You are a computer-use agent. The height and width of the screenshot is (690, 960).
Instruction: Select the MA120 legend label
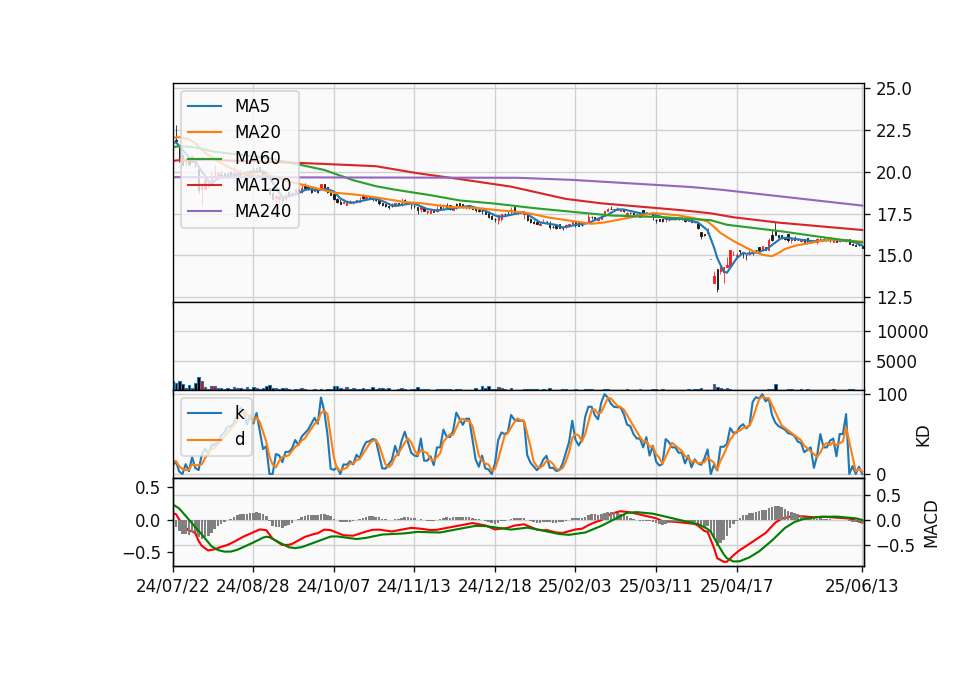tap(263, 184)
